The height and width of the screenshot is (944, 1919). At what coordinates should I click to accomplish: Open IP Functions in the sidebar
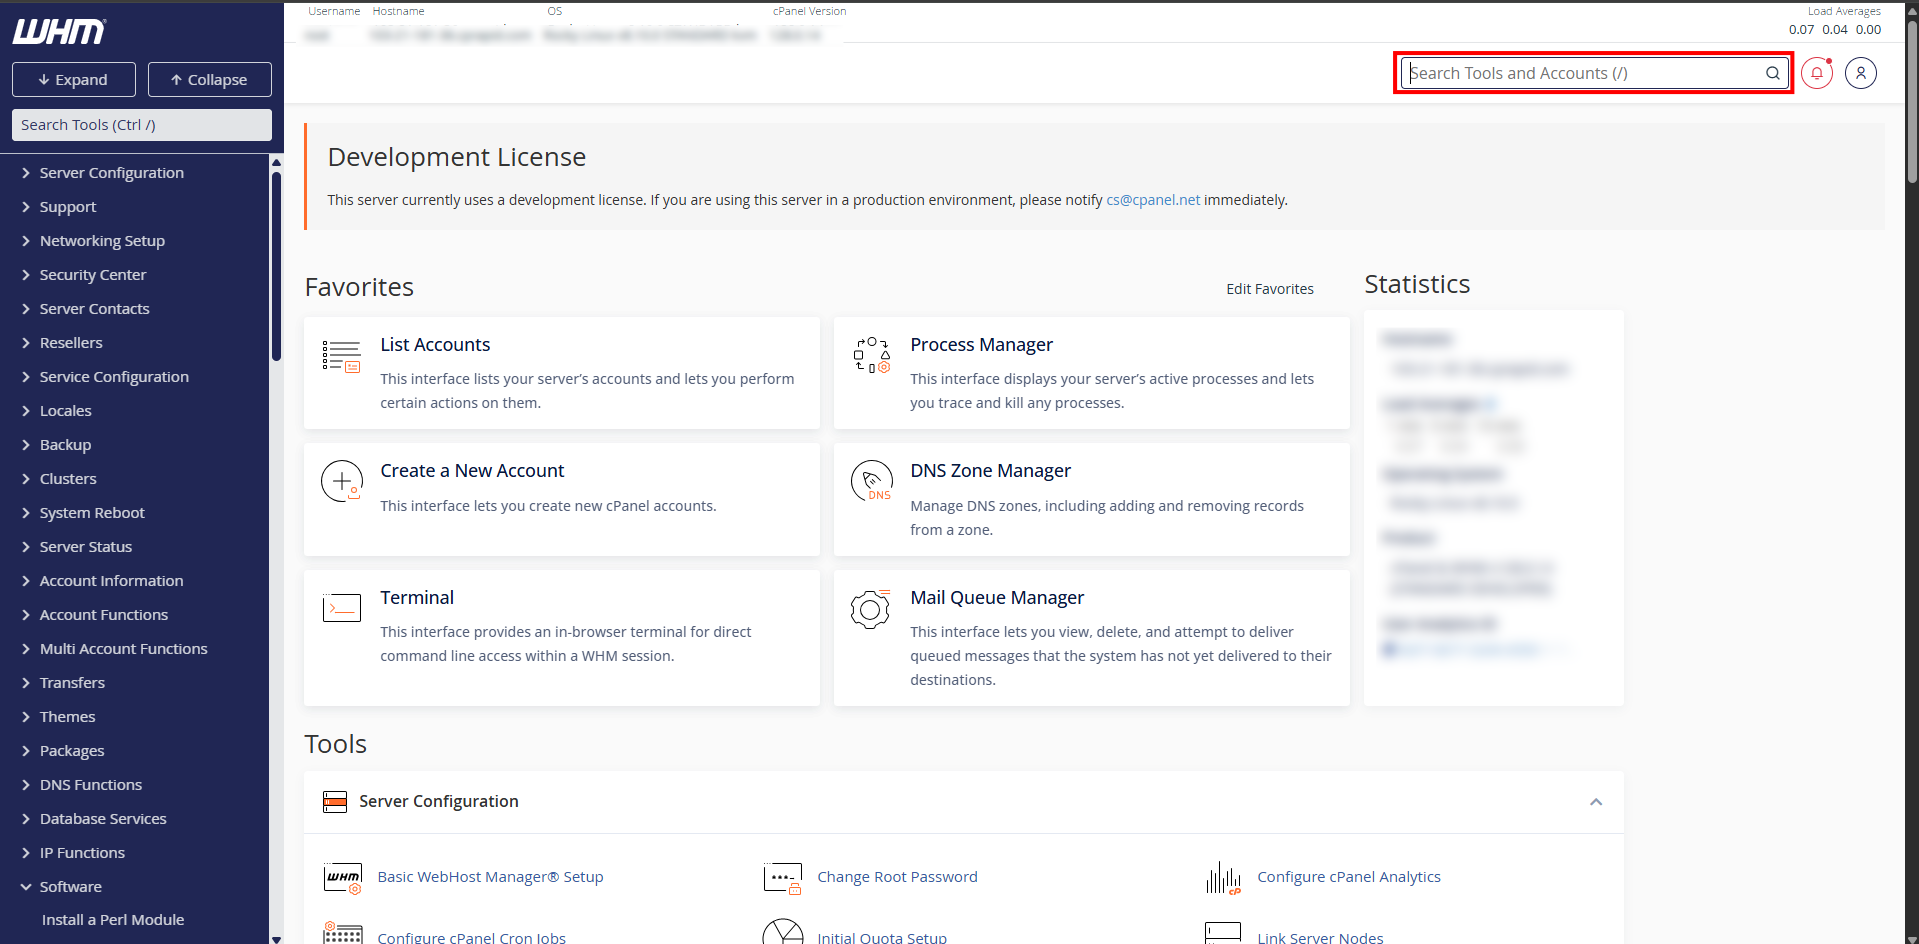click(82, 853)
